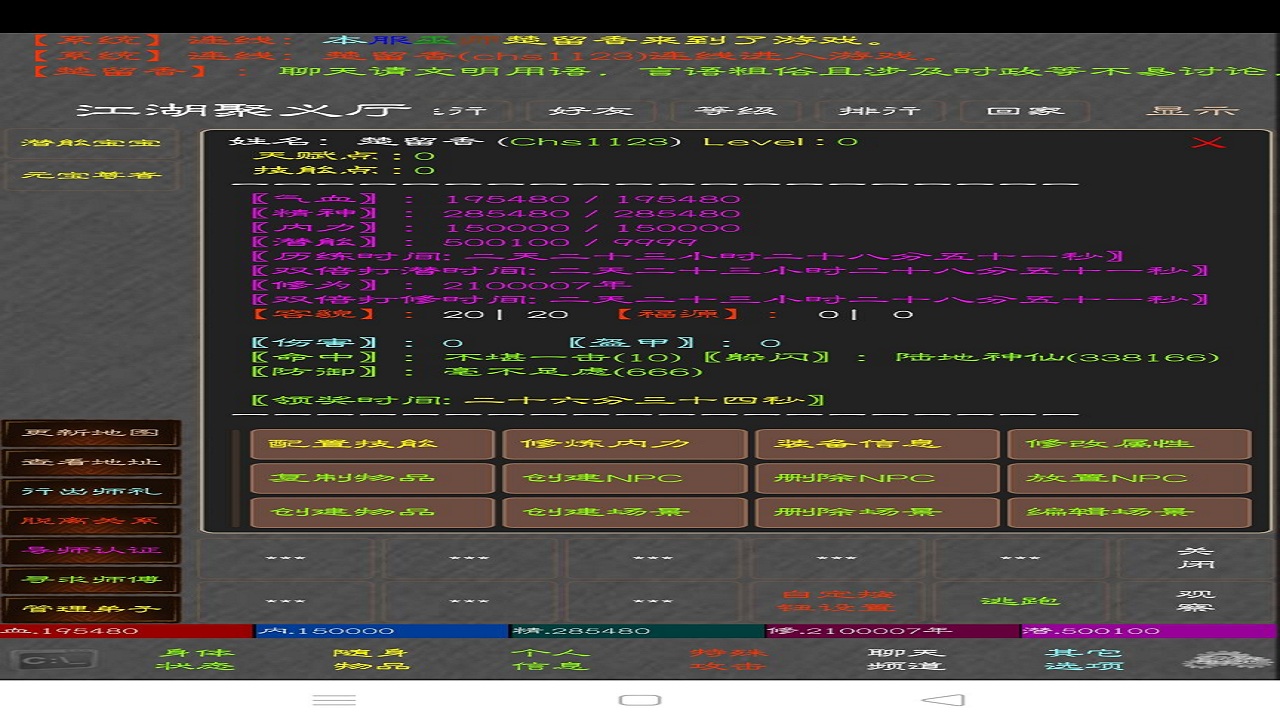Open the 身体状态 menu
The image size is (1280, 720).
click(x=195, y=660)
